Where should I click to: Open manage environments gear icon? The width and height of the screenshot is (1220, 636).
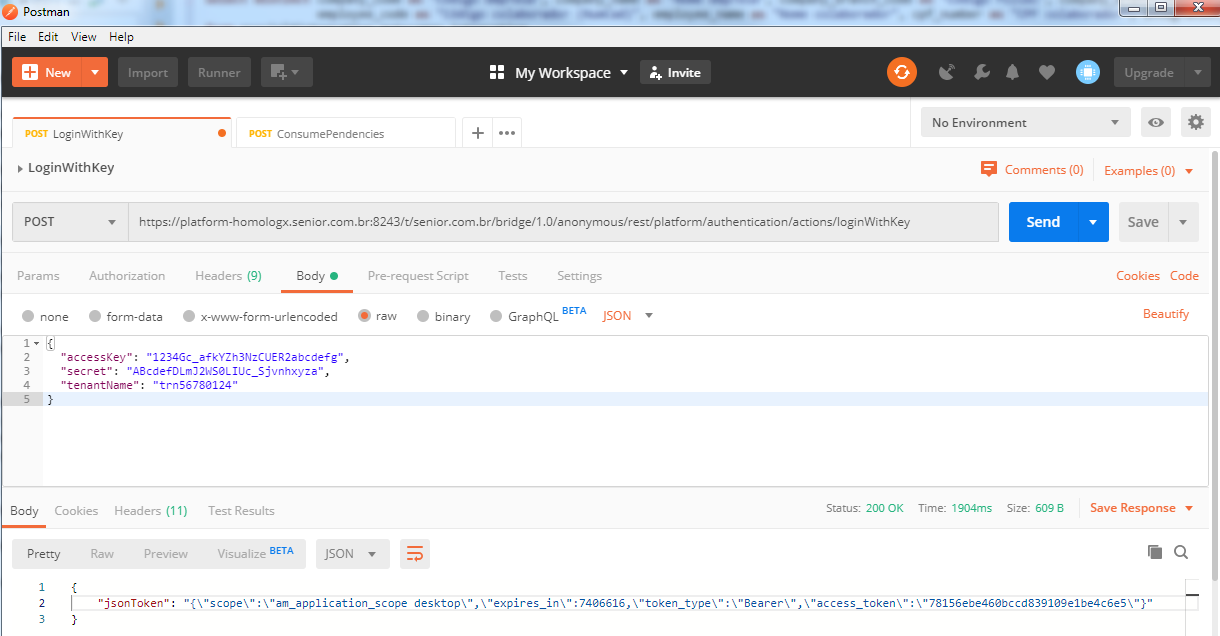tap(1196, 122)
